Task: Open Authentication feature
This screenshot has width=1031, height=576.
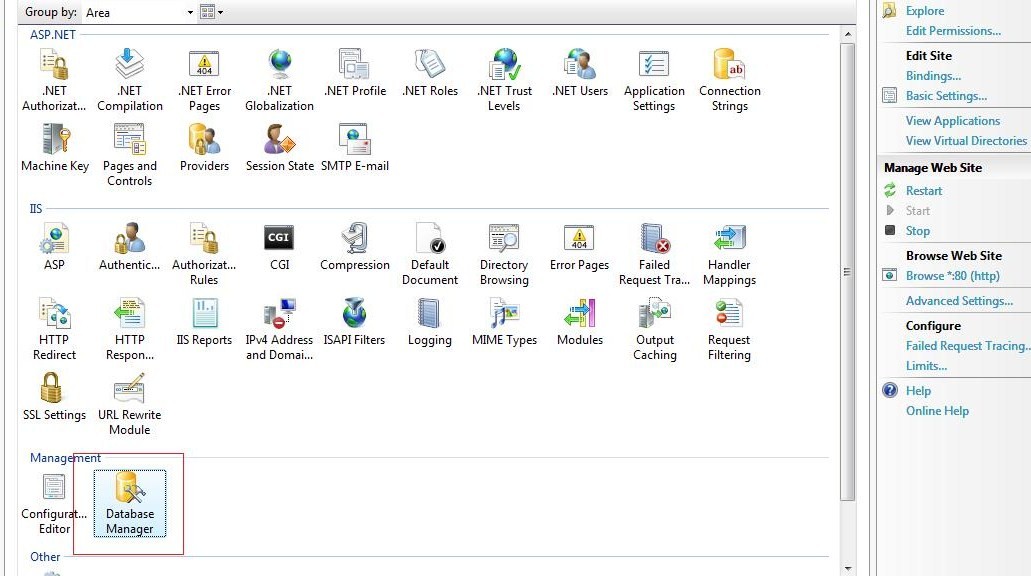Action: pyautogui.click(x=130, y=247)
